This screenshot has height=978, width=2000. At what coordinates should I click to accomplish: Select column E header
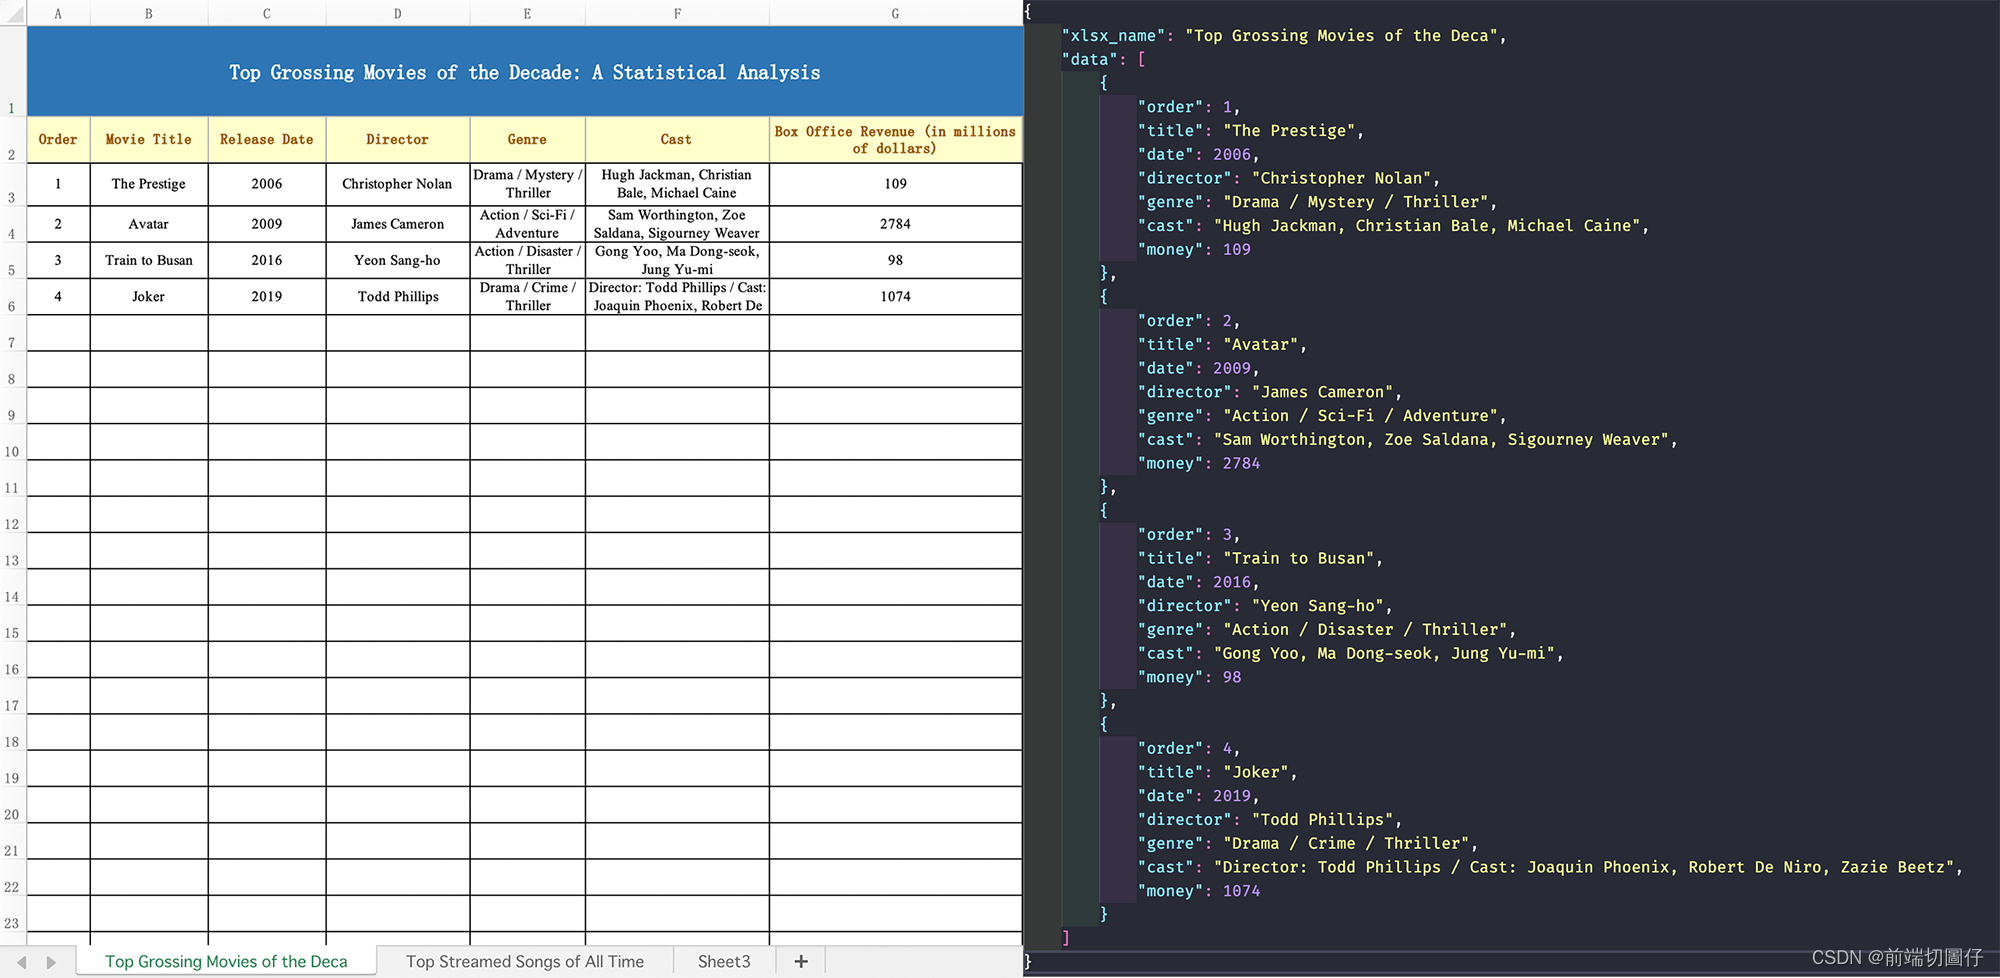(x=527, y=13)
